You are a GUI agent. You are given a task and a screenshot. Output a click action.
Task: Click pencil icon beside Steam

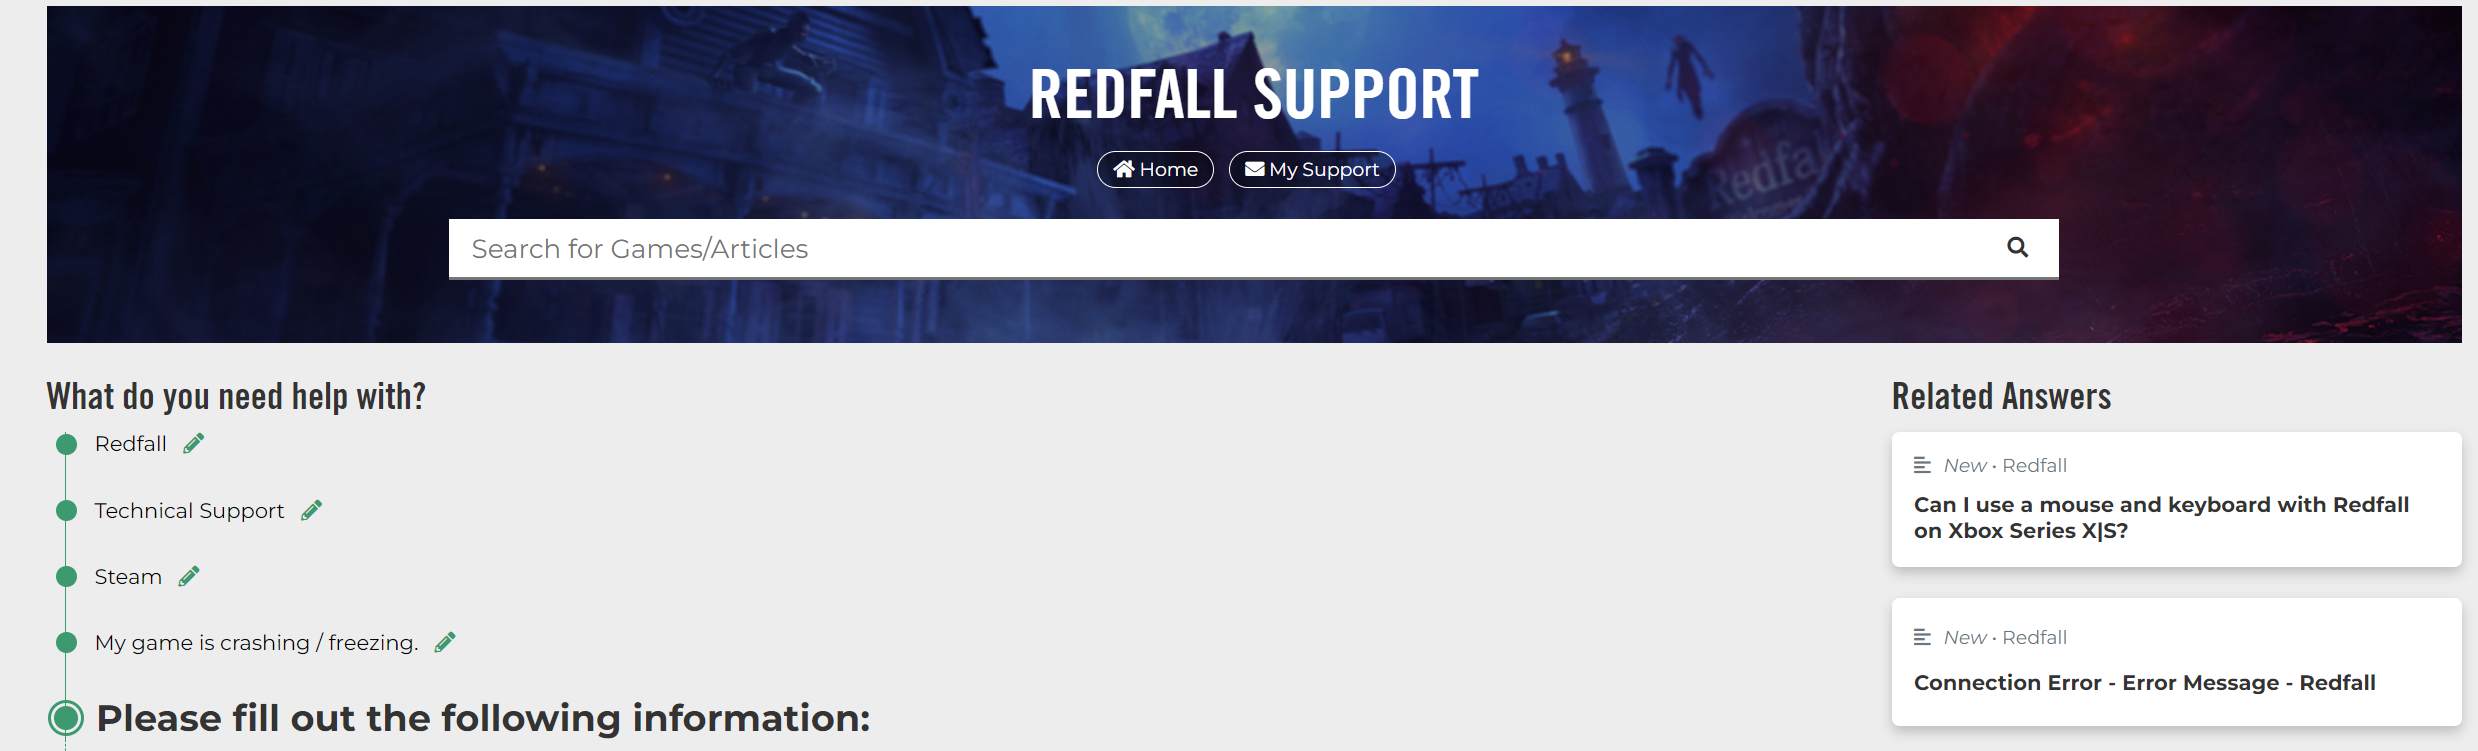click(x=189, y=576)
